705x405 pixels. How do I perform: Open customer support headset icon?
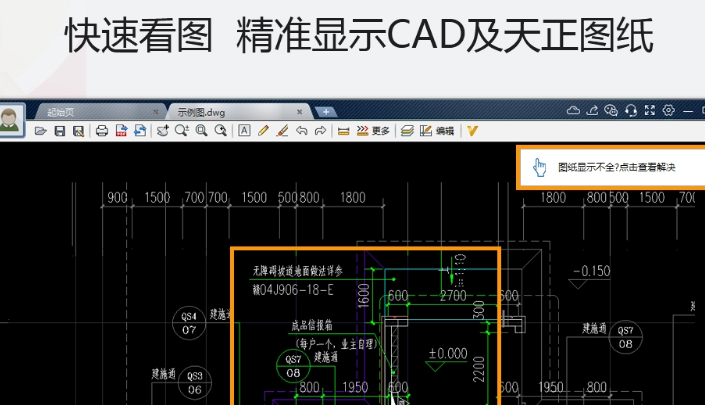pos(631,111)
